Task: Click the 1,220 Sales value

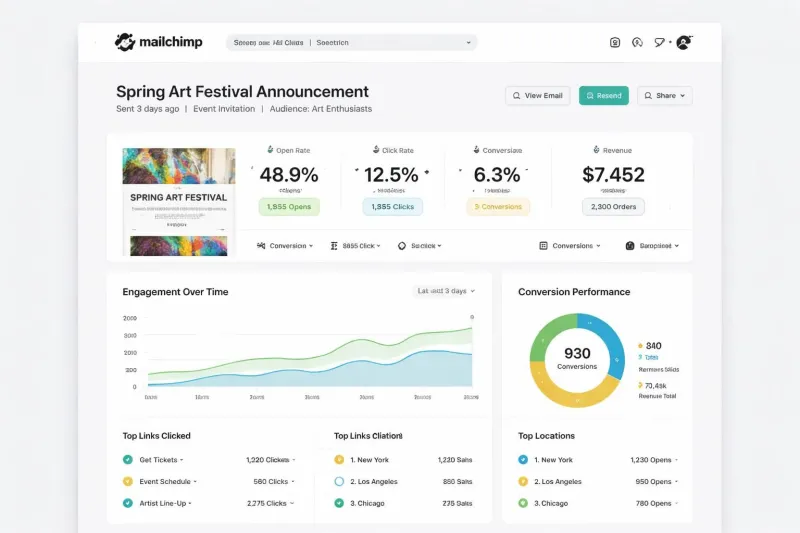Action: tap(455, 460)
